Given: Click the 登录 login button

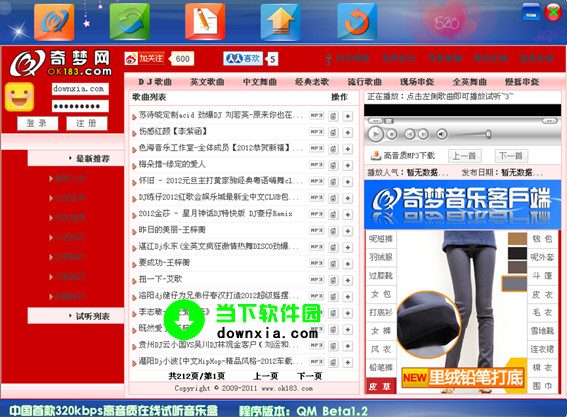Looking at the screenshot, I should (x=37, y=123).
